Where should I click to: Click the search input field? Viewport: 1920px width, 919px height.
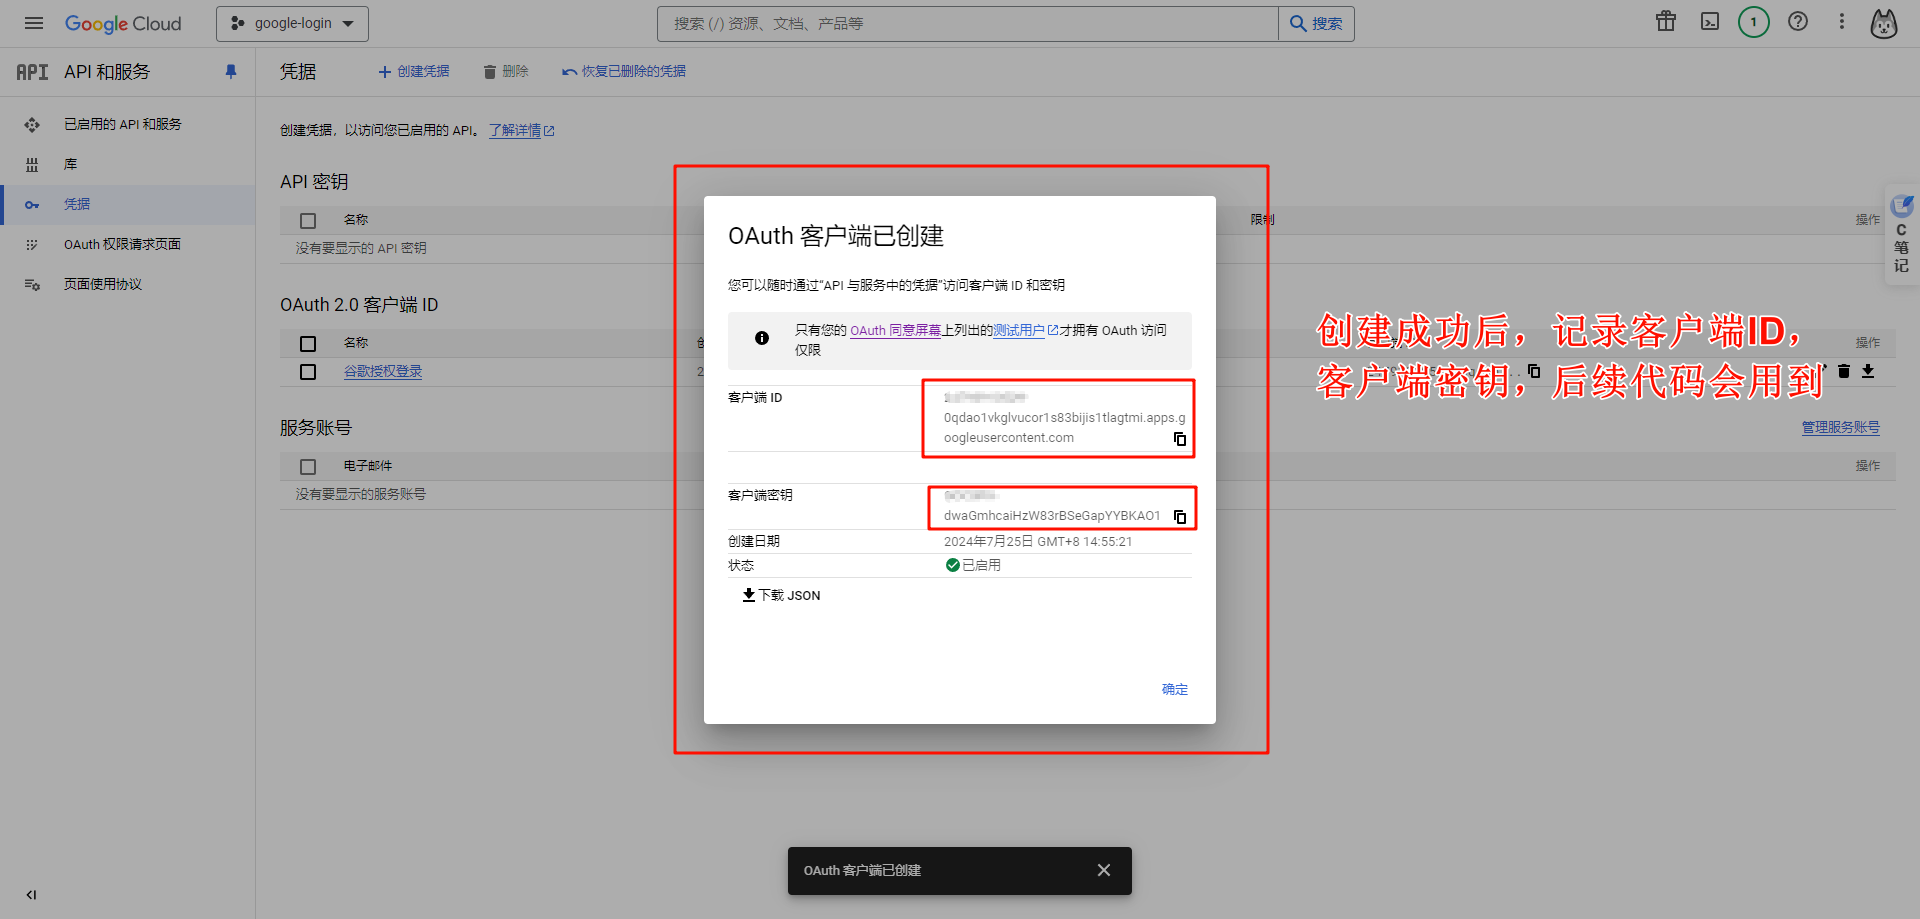pyautogui.click(x=967, y=23)
